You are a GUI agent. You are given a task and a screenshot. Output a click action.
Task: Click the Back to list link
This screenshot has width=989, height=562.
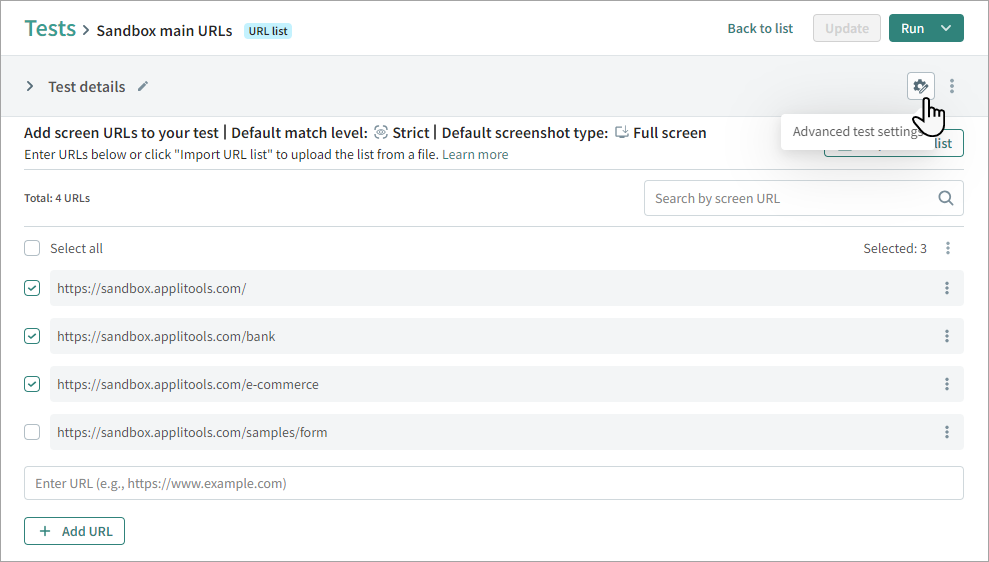point(760,28)
